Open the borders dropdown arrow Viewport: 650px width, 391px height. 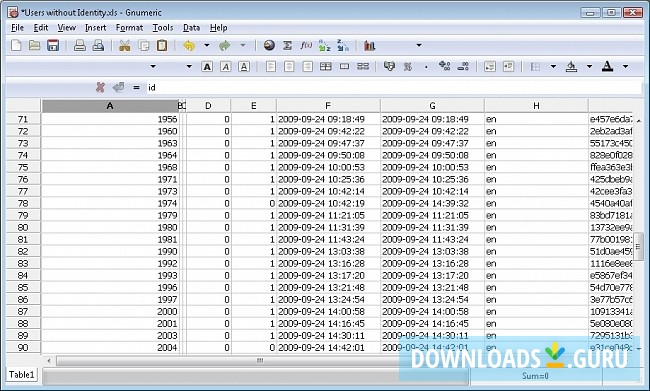pyautogui.click(x=553, y=66)
